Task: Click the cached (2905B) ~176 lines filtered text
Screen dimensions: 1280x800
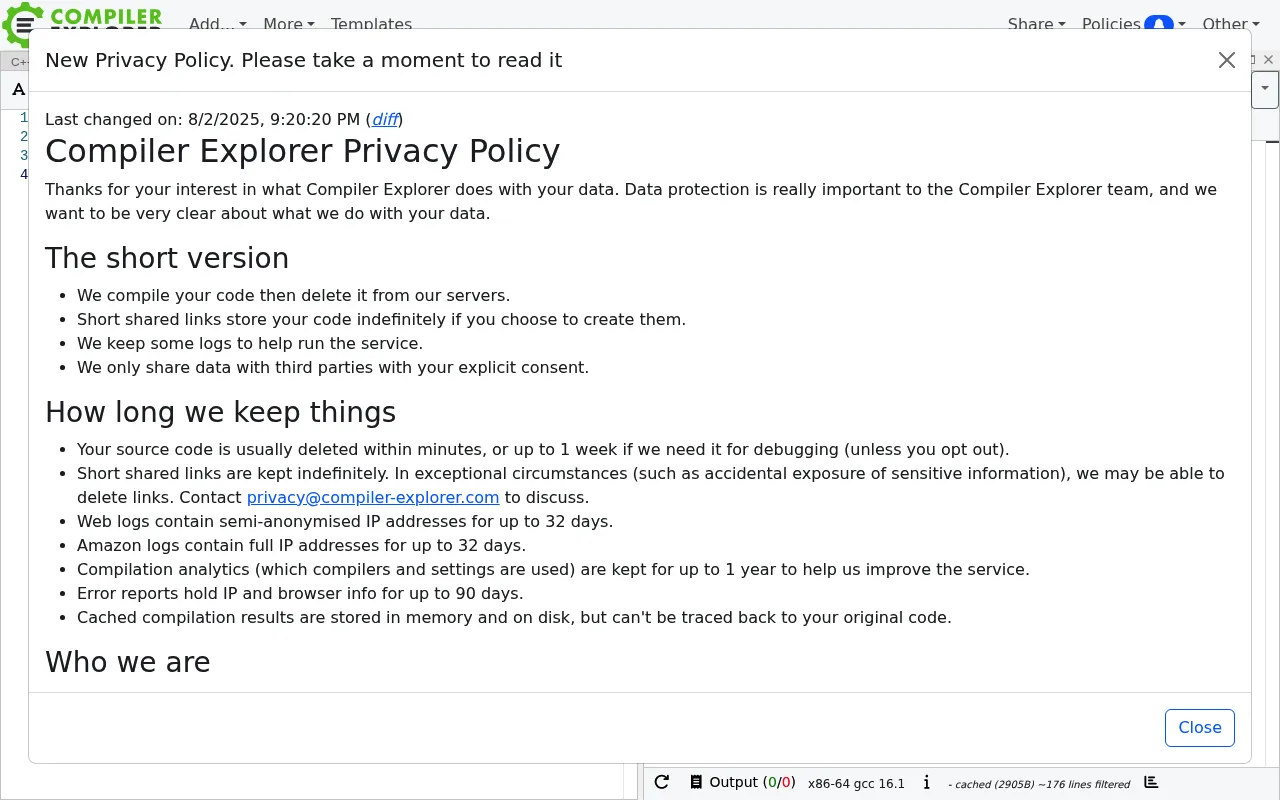Action: point(1039,784)
